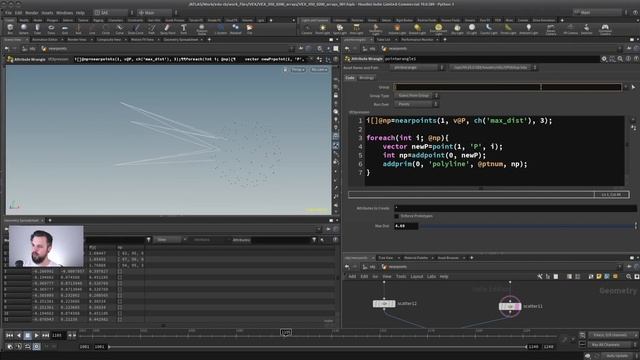The width and height of the screenshot is (640, 360).
Task: Open viewport Persp camera menu
Action: coord(298,70)
